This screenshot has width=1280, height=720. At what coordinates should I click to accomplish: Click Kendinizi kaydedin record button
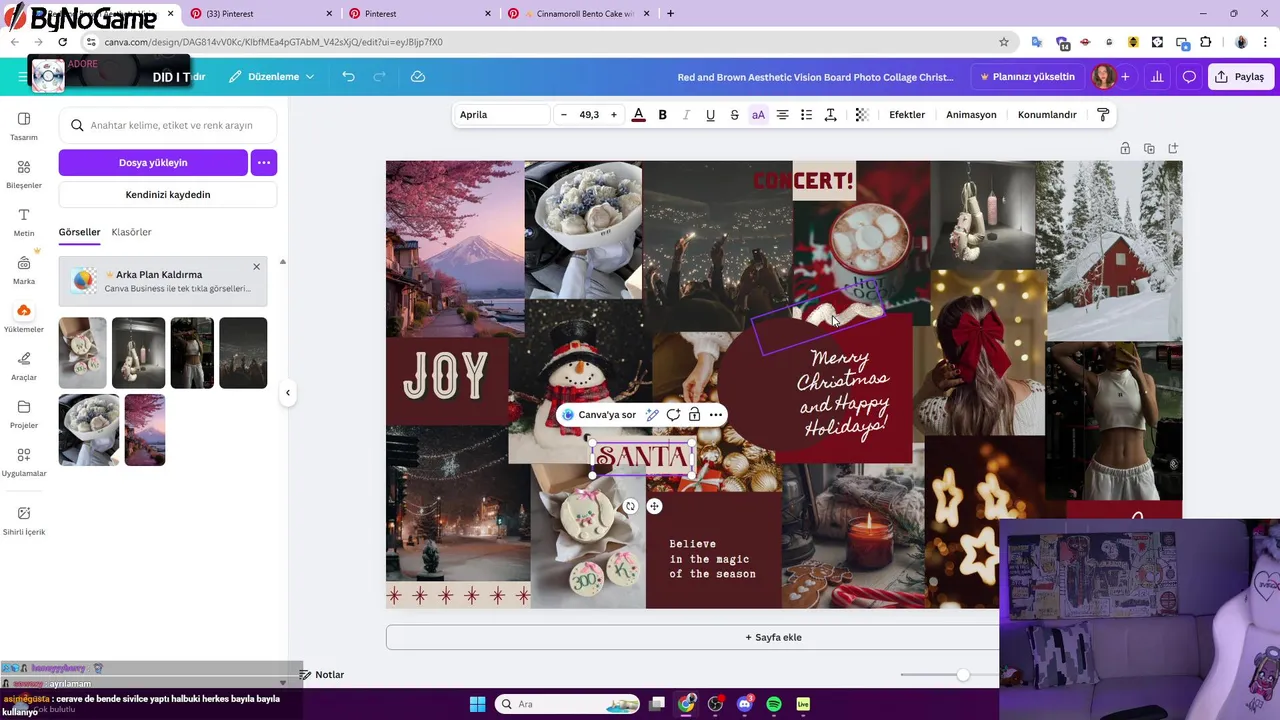coord(168,194)
